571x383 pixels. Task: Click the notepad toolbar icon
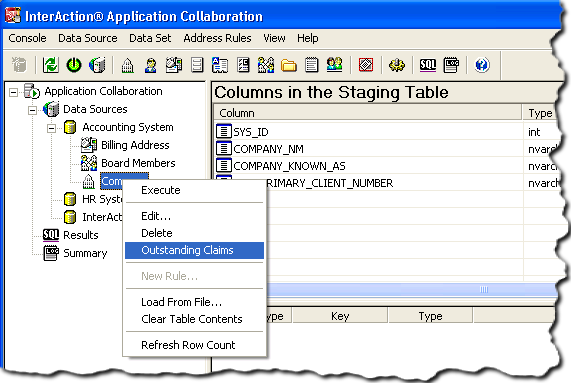312,65
